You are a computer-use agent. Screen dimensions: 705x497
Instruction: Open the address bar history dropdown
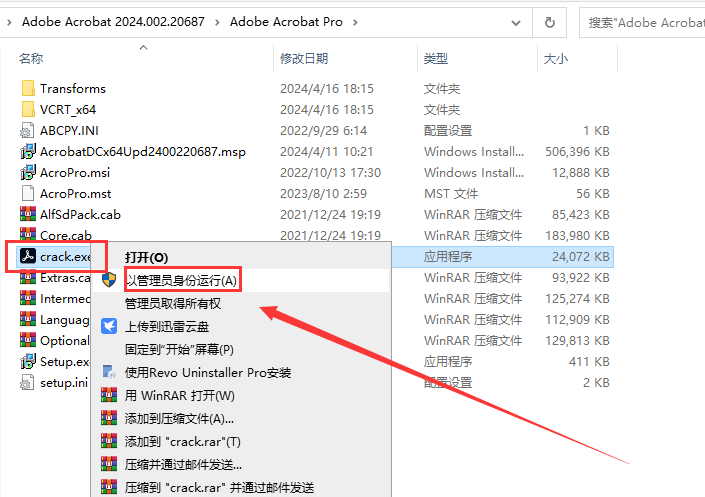(516, 22)
